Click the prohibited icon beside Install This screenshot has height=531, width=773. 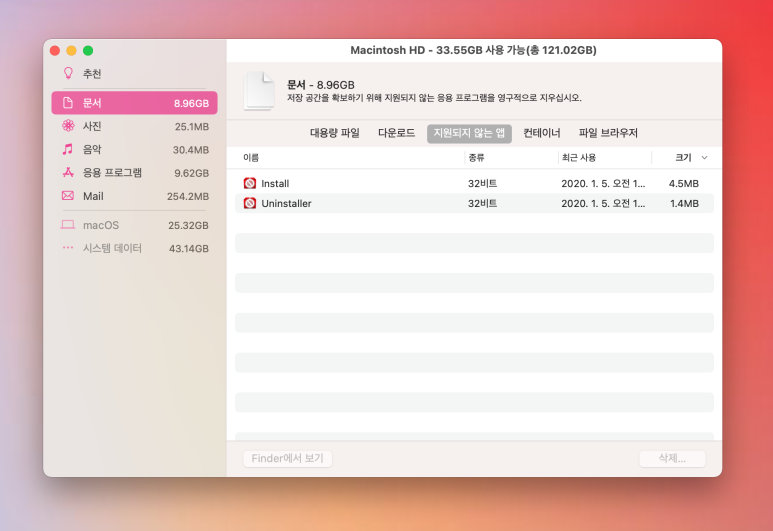pos(250,183)
